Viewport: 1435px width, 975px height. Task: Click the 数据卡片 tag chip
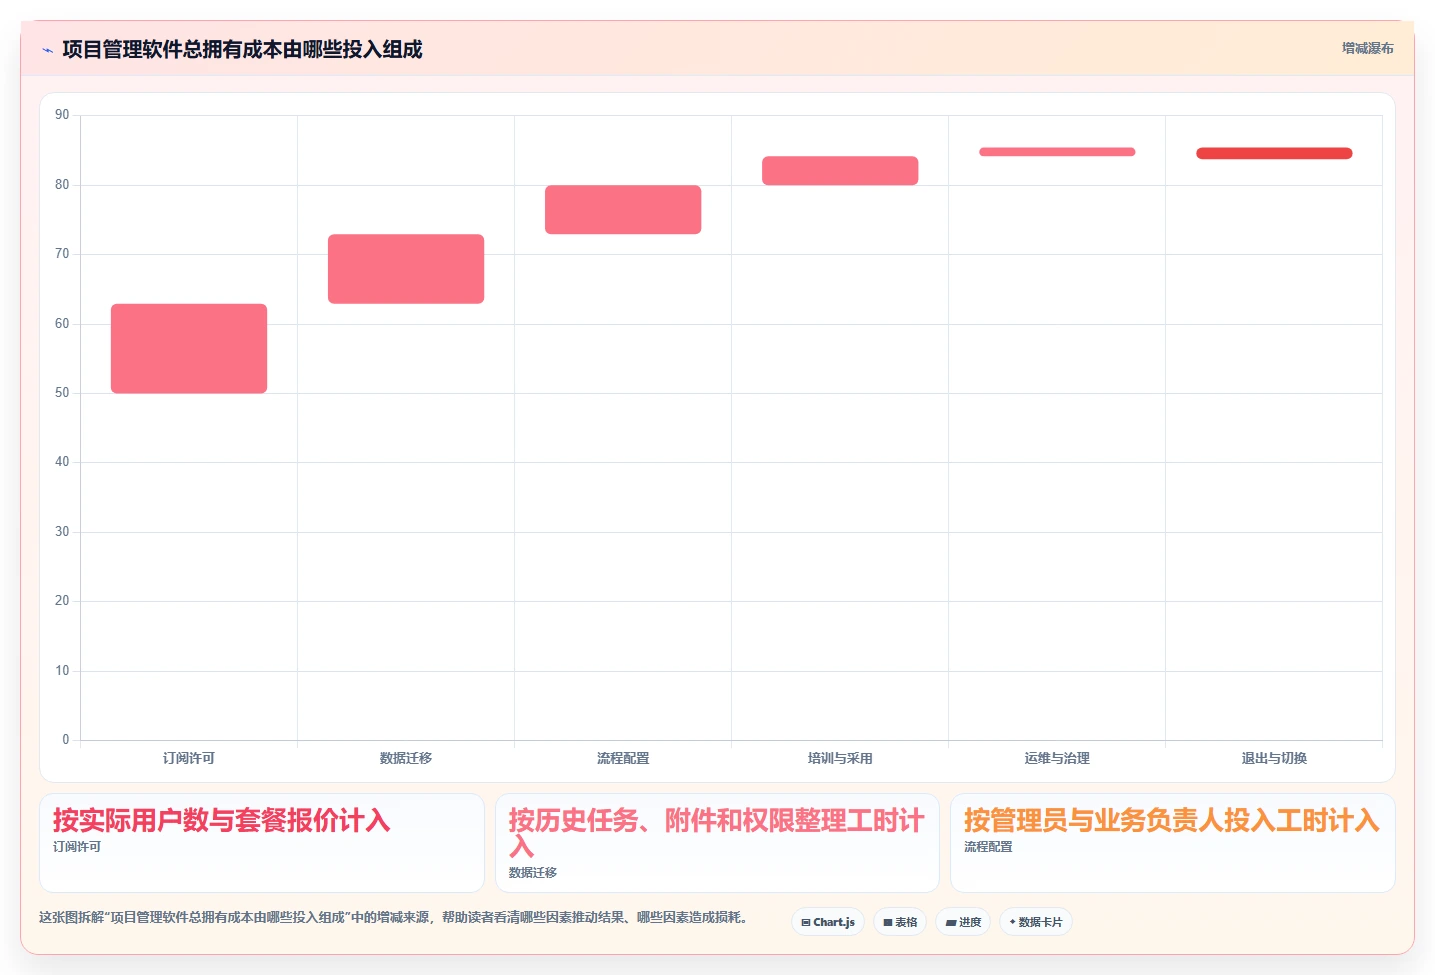(1036, 922)
